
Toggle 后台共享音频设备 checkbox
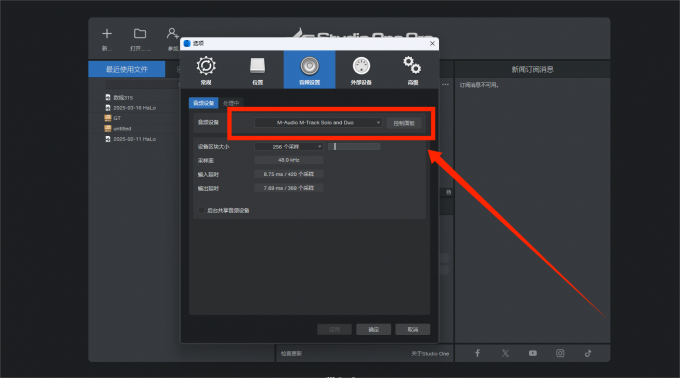point(201,210)
